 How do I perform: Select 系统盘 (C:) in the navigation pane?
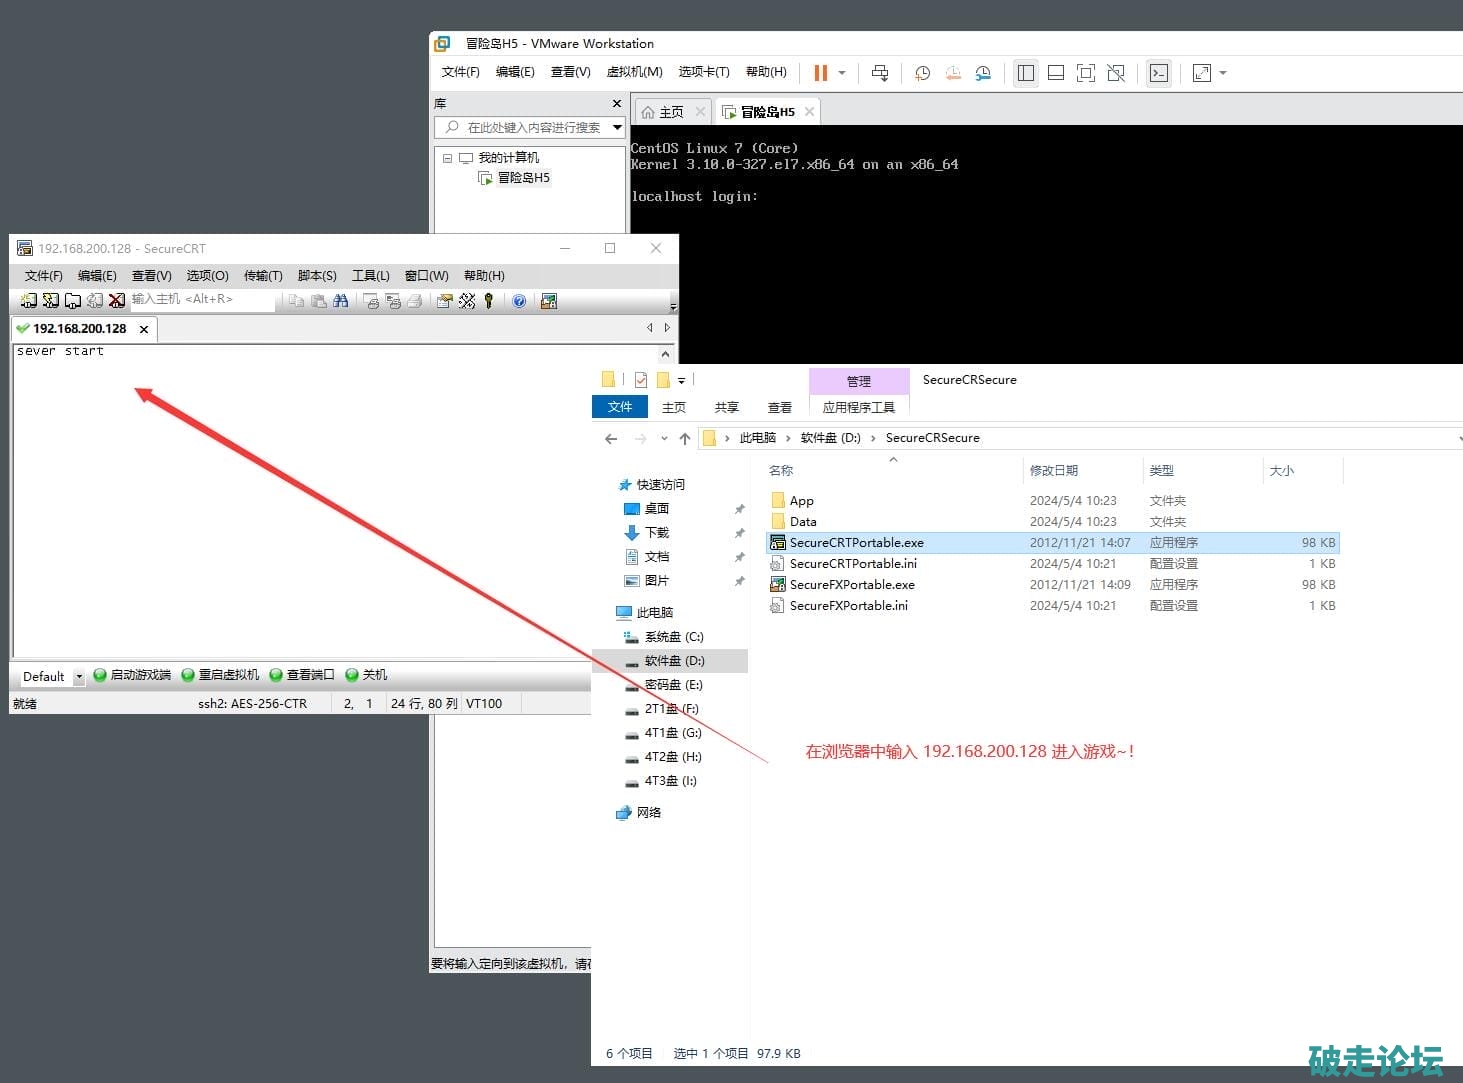pos(673,637)
